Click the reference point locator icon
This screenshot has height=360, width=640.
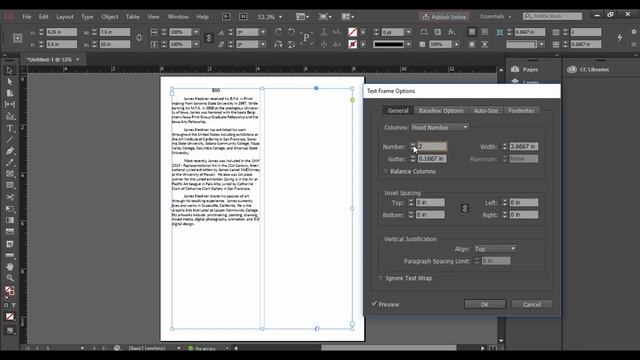pyautogui.click(x=17, y=38)
